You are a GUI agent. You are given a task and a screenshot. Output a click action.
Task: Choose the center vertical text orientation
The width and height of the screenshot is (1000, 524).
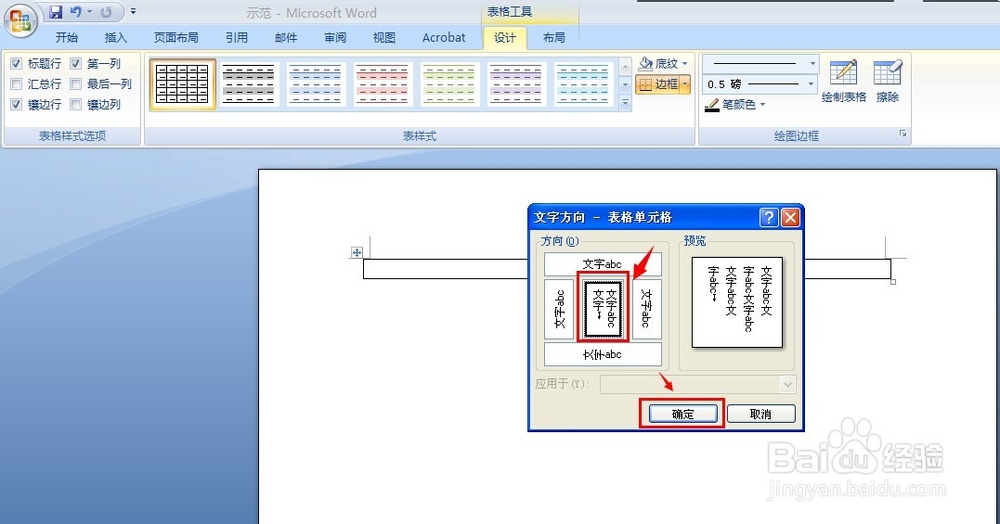pos(603,309)
